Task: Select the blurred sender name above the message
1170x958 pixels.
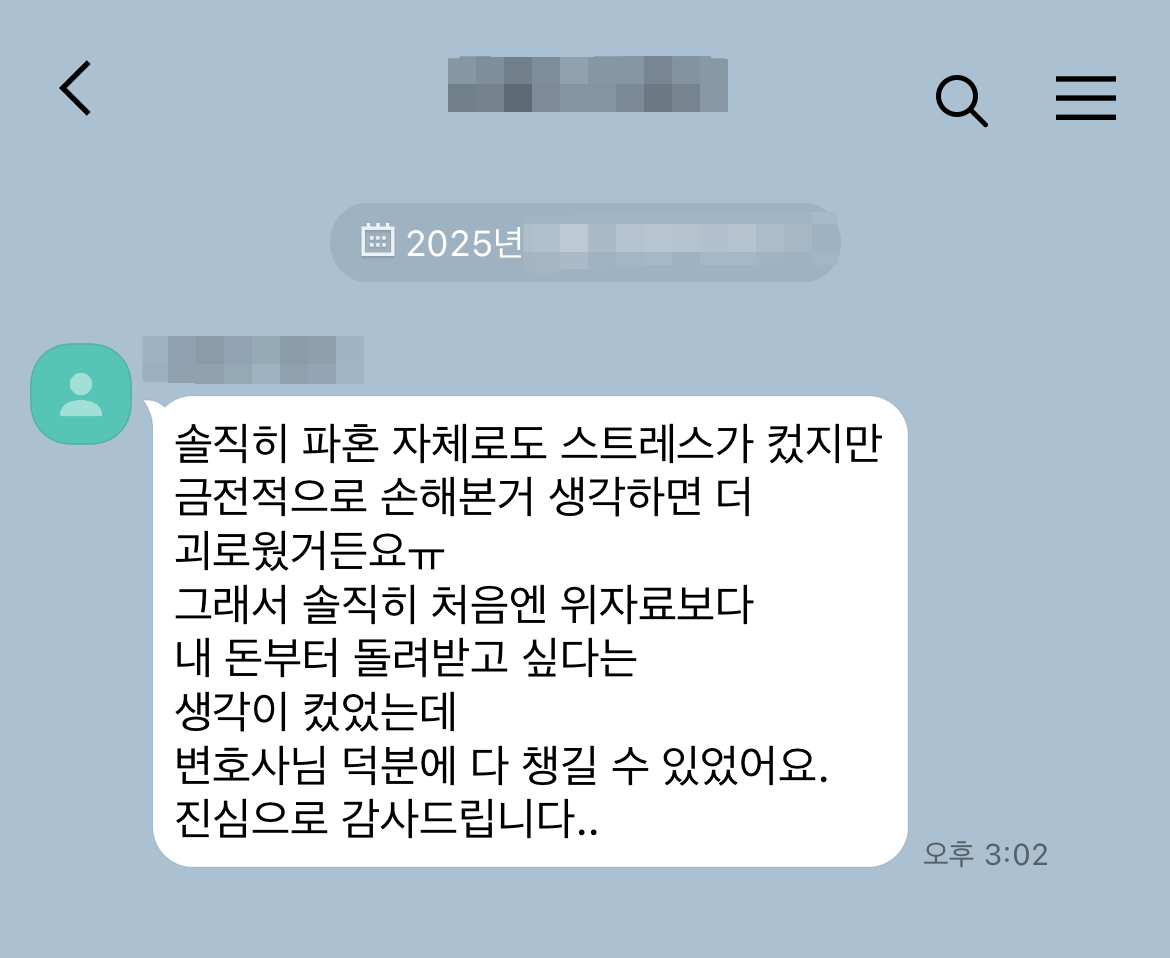Action: (253, 360)
